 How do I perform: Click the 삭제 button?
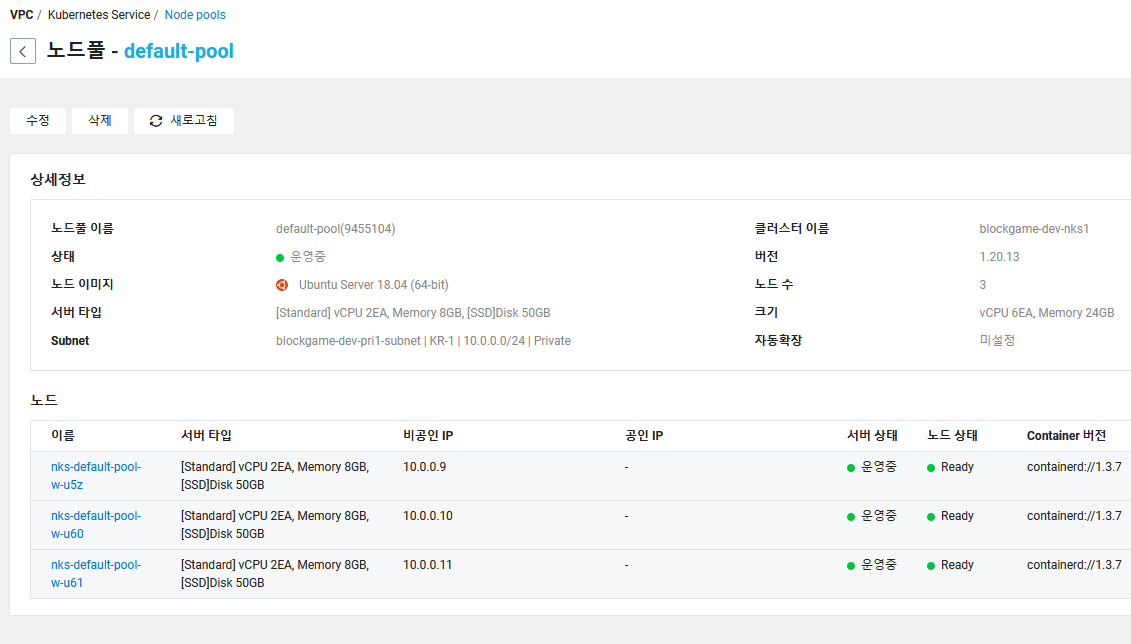pos(100,120)
